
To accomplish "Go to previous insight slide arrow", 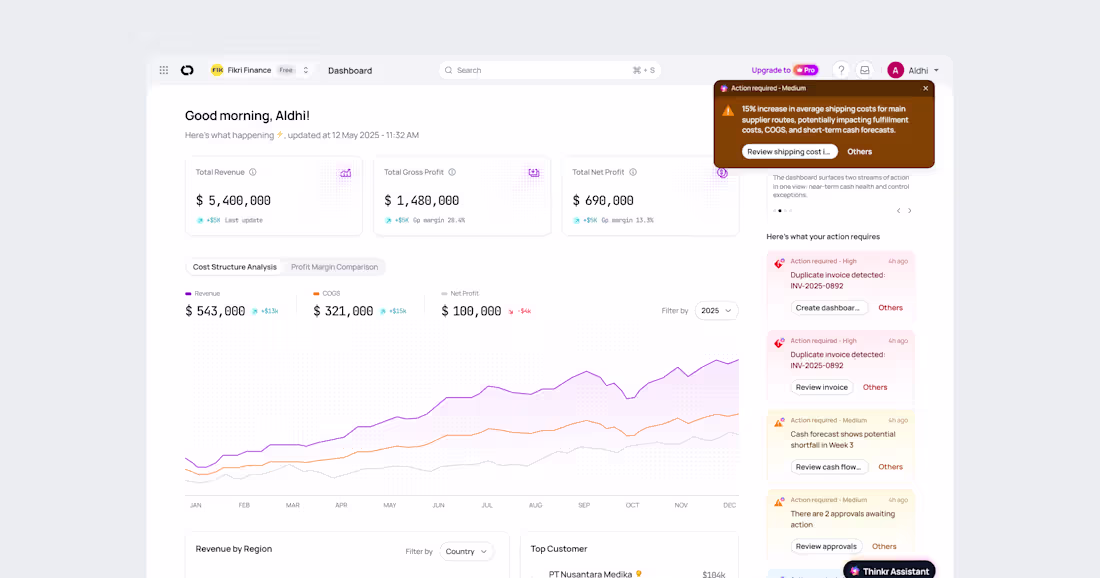I will click(898, 210).
